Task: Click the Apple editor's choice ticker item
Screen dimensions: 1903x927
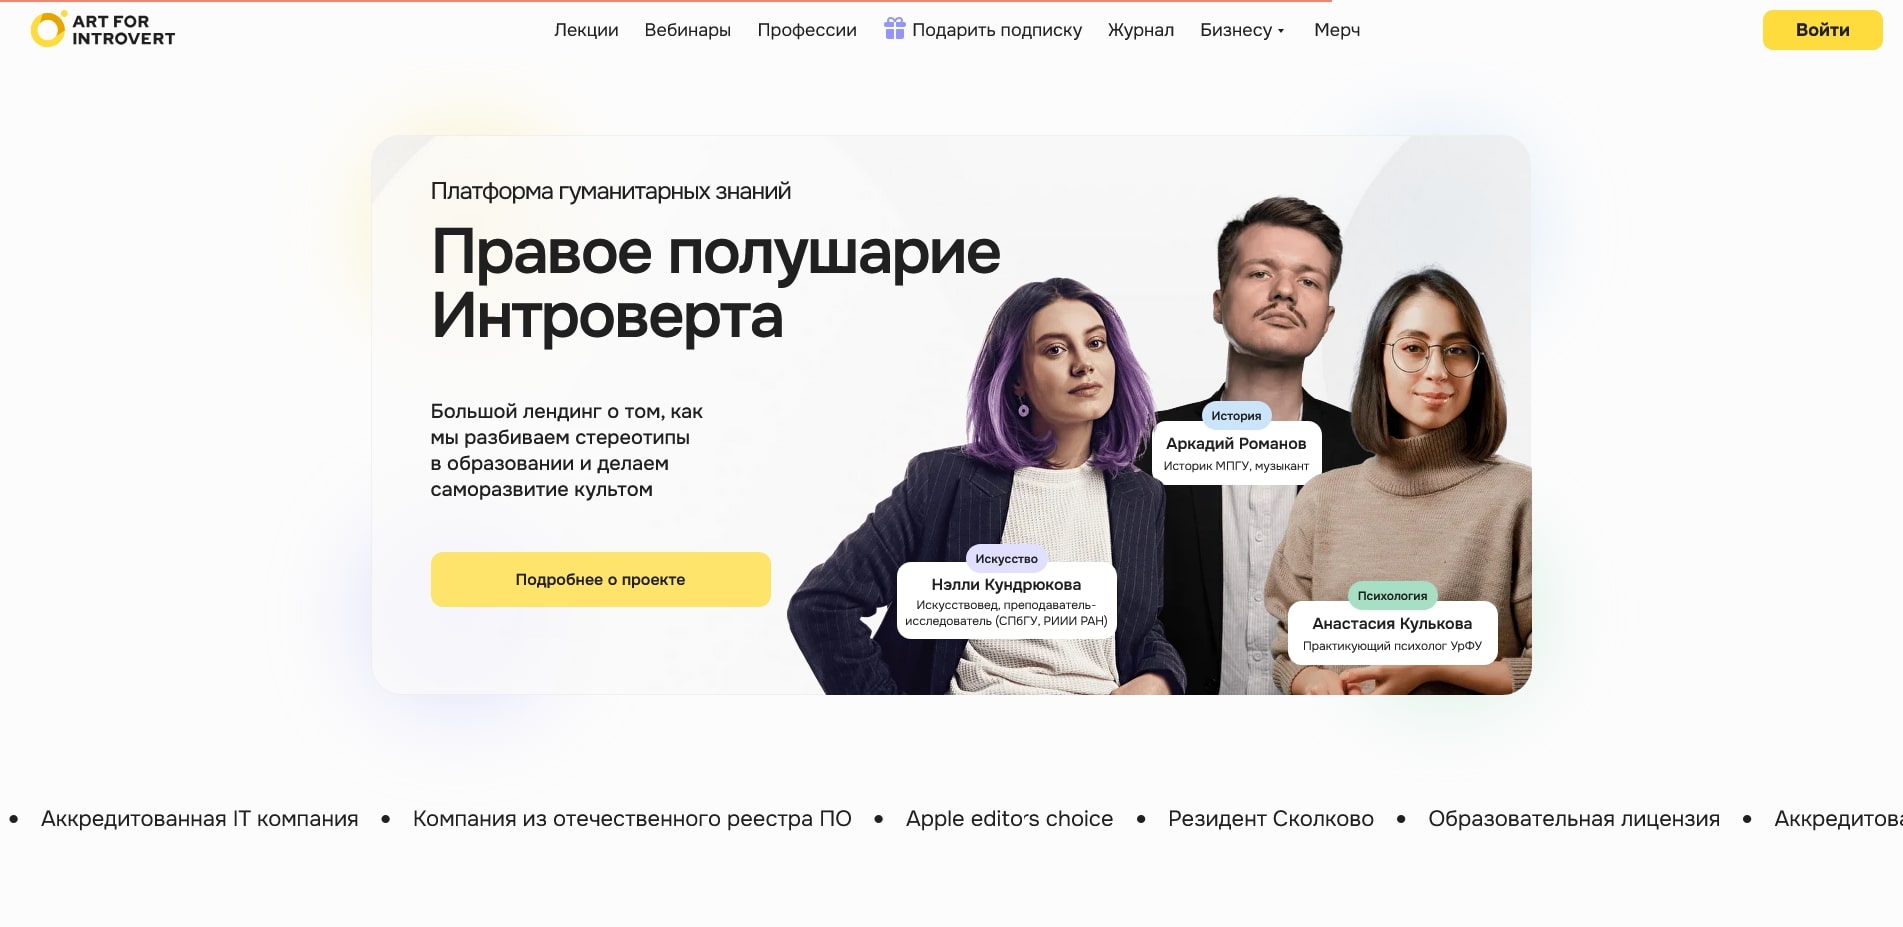Action: coord(1009,818)
